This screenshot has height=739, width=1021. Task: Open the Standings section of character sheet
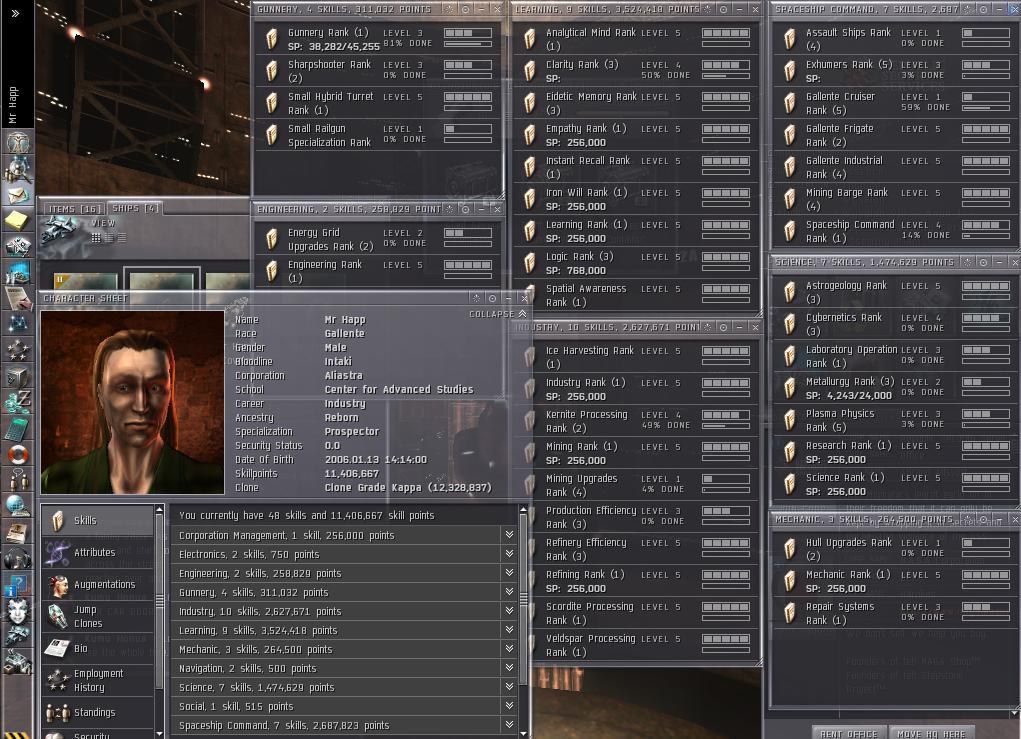pos(98,712)
